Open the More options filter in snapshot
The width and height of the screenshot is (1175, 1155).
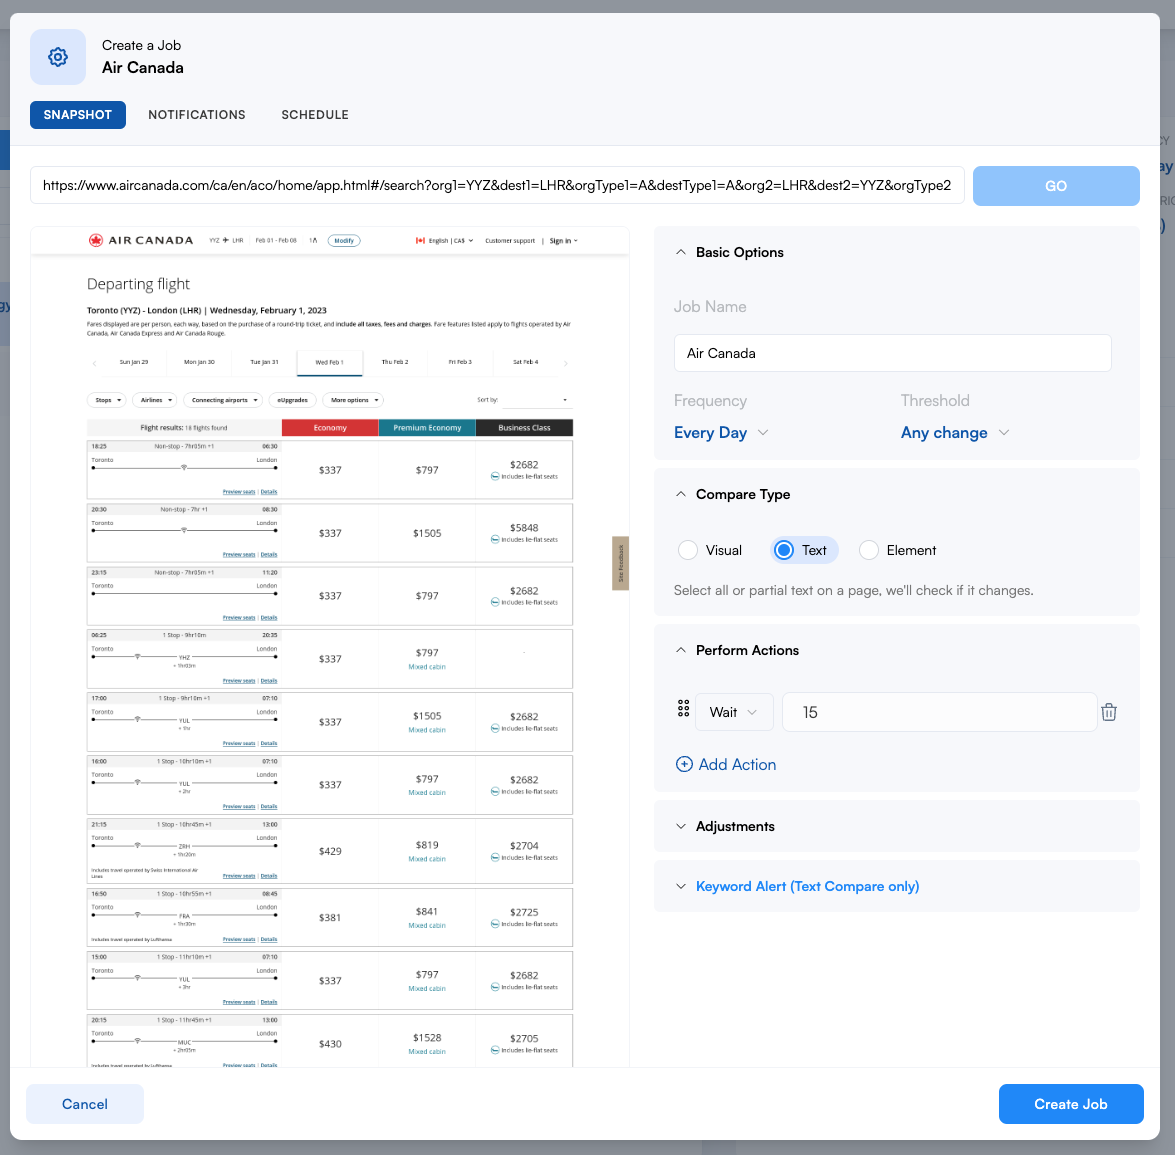pyautogui.click(x=354, y=400)
